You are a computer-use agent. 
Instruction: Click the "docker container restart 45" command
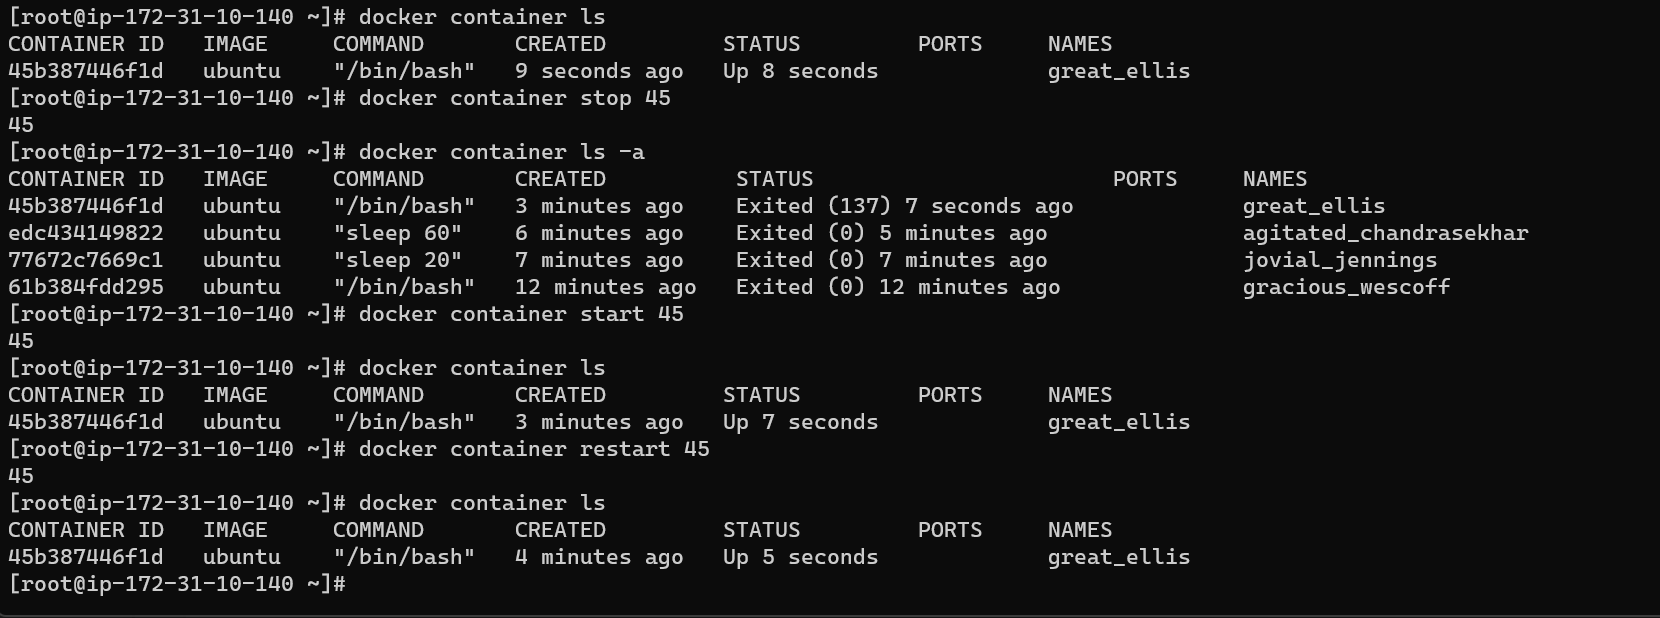tap(534, 449)
